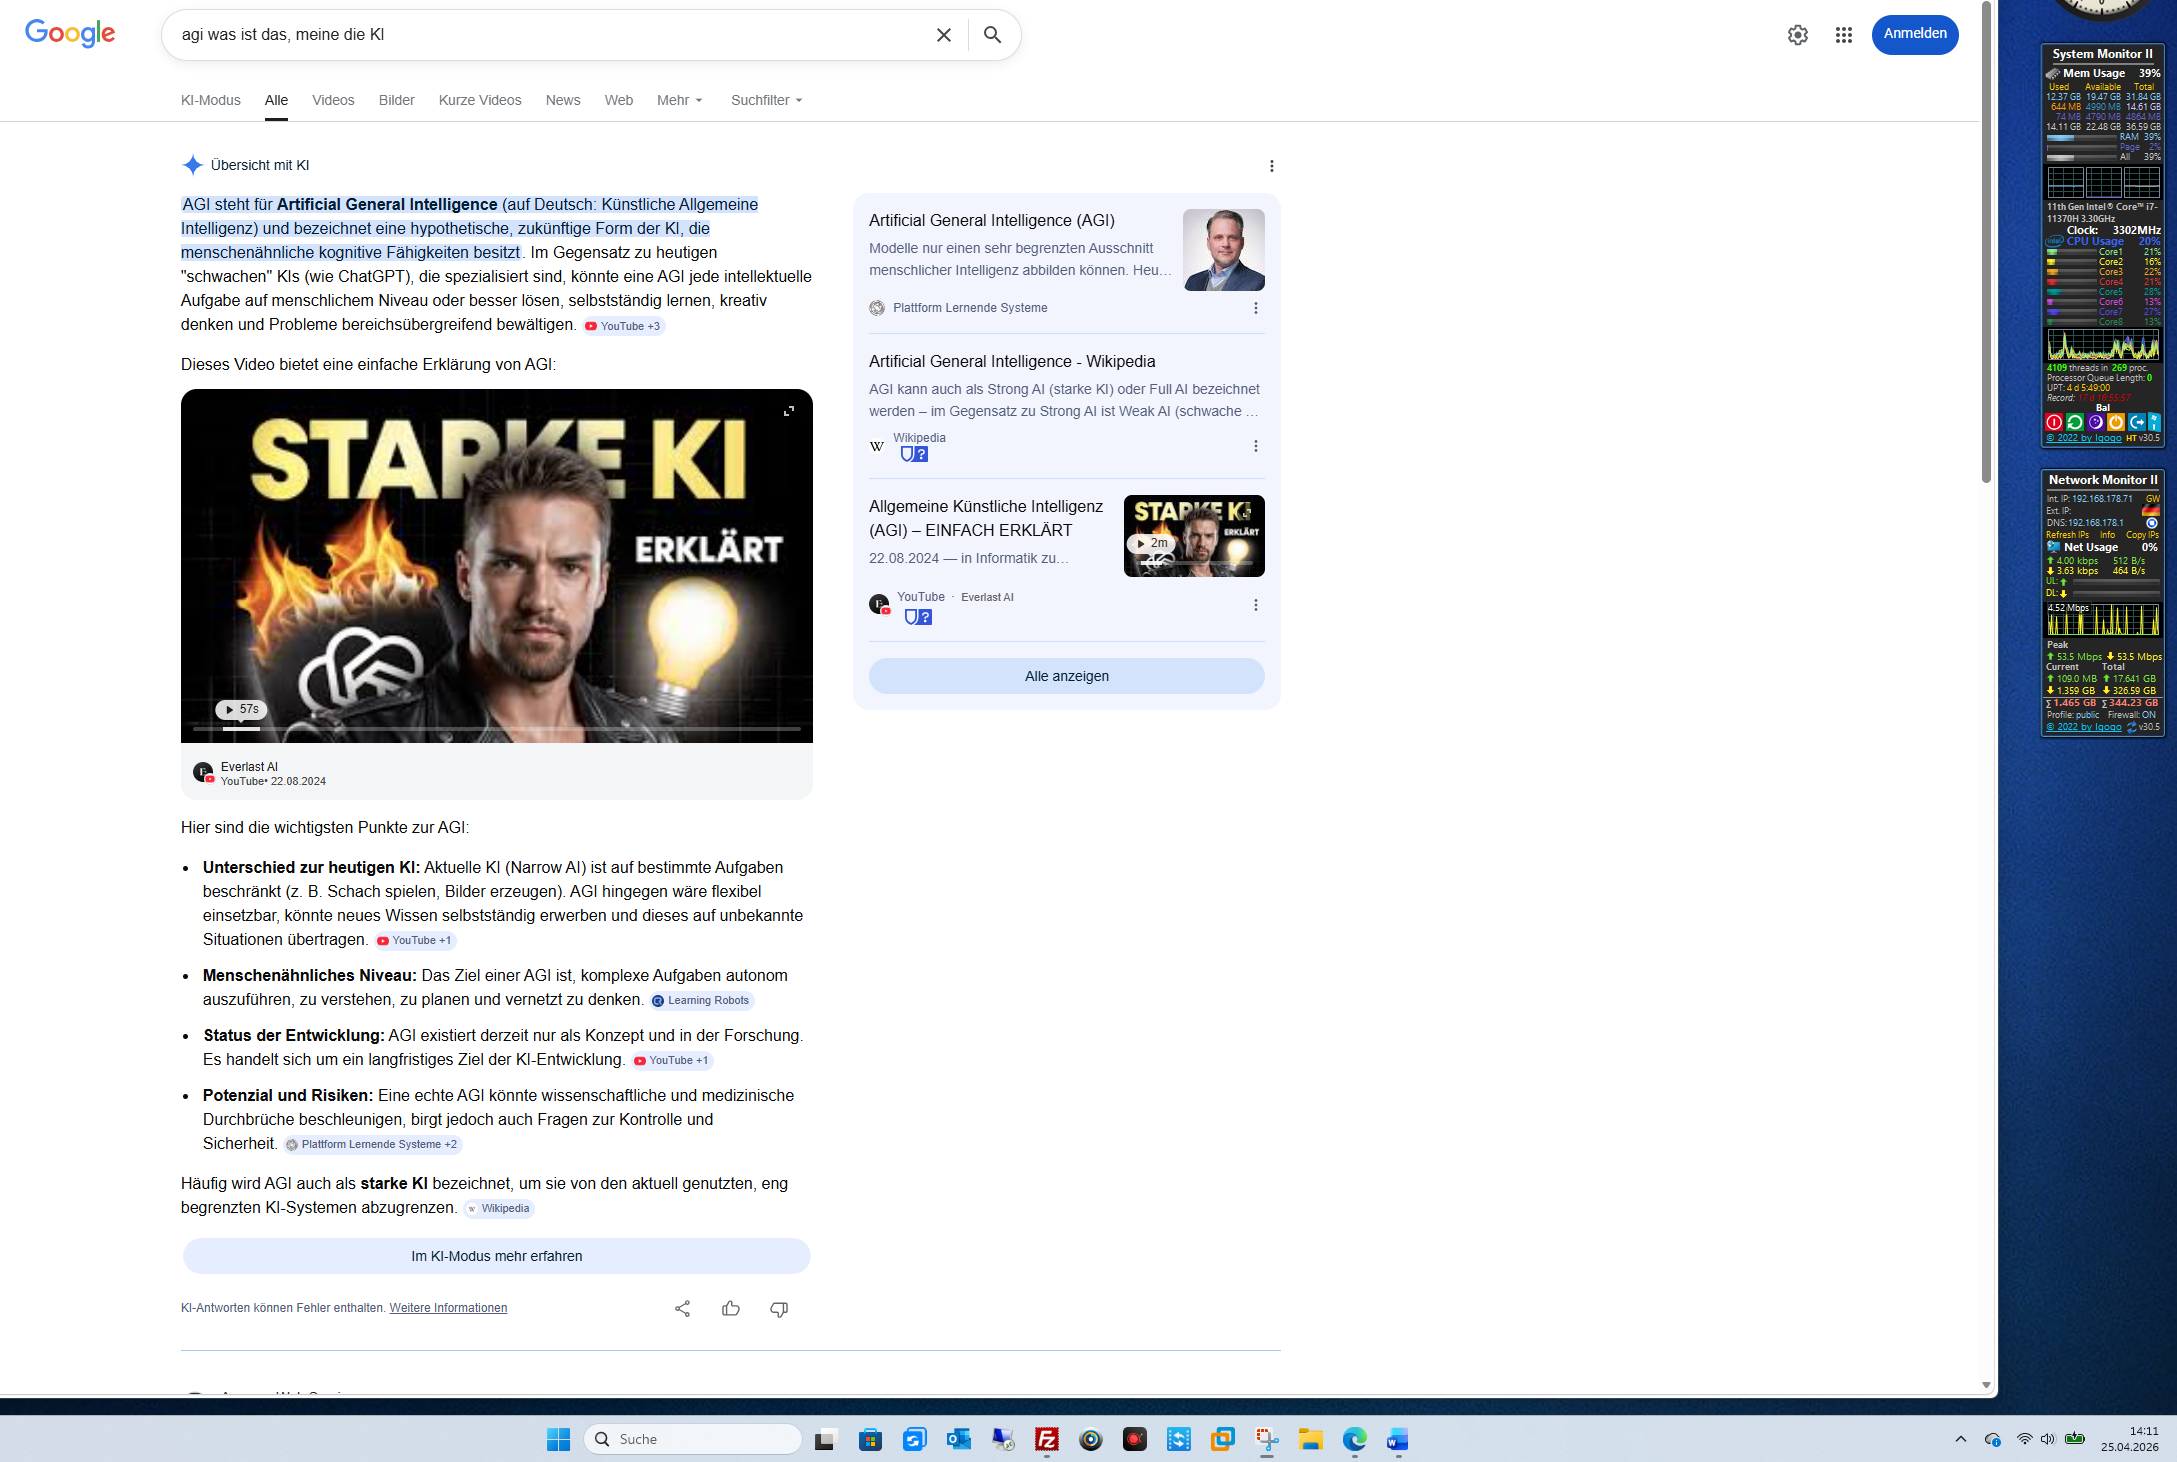Open Microsoft Edge from the taskbar
The image size is (2177, 1462).
pos(1354,1439)
